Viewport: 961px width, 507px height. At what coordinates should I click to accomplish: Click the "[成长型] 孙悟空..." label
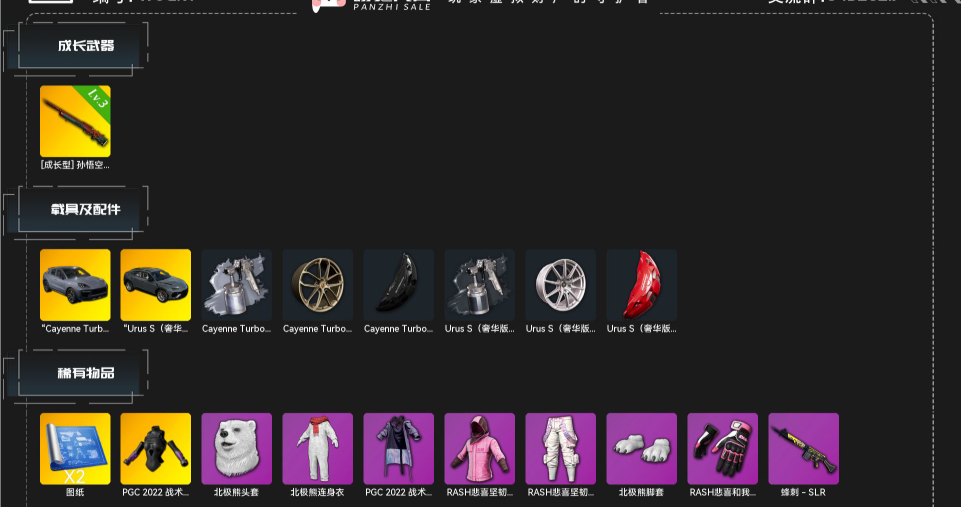pyautogui.click(x=75, y=165)
